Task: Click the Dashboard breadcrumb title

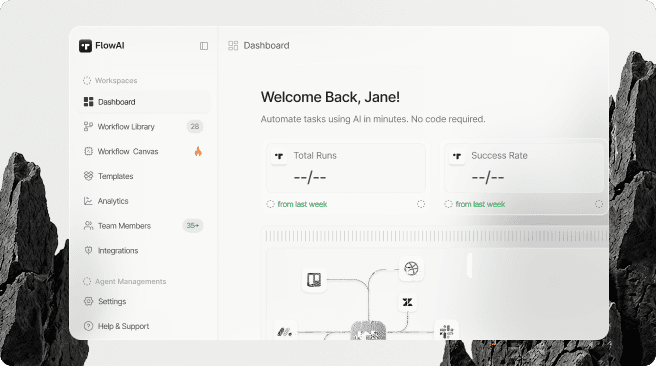Action: (266, 46)
